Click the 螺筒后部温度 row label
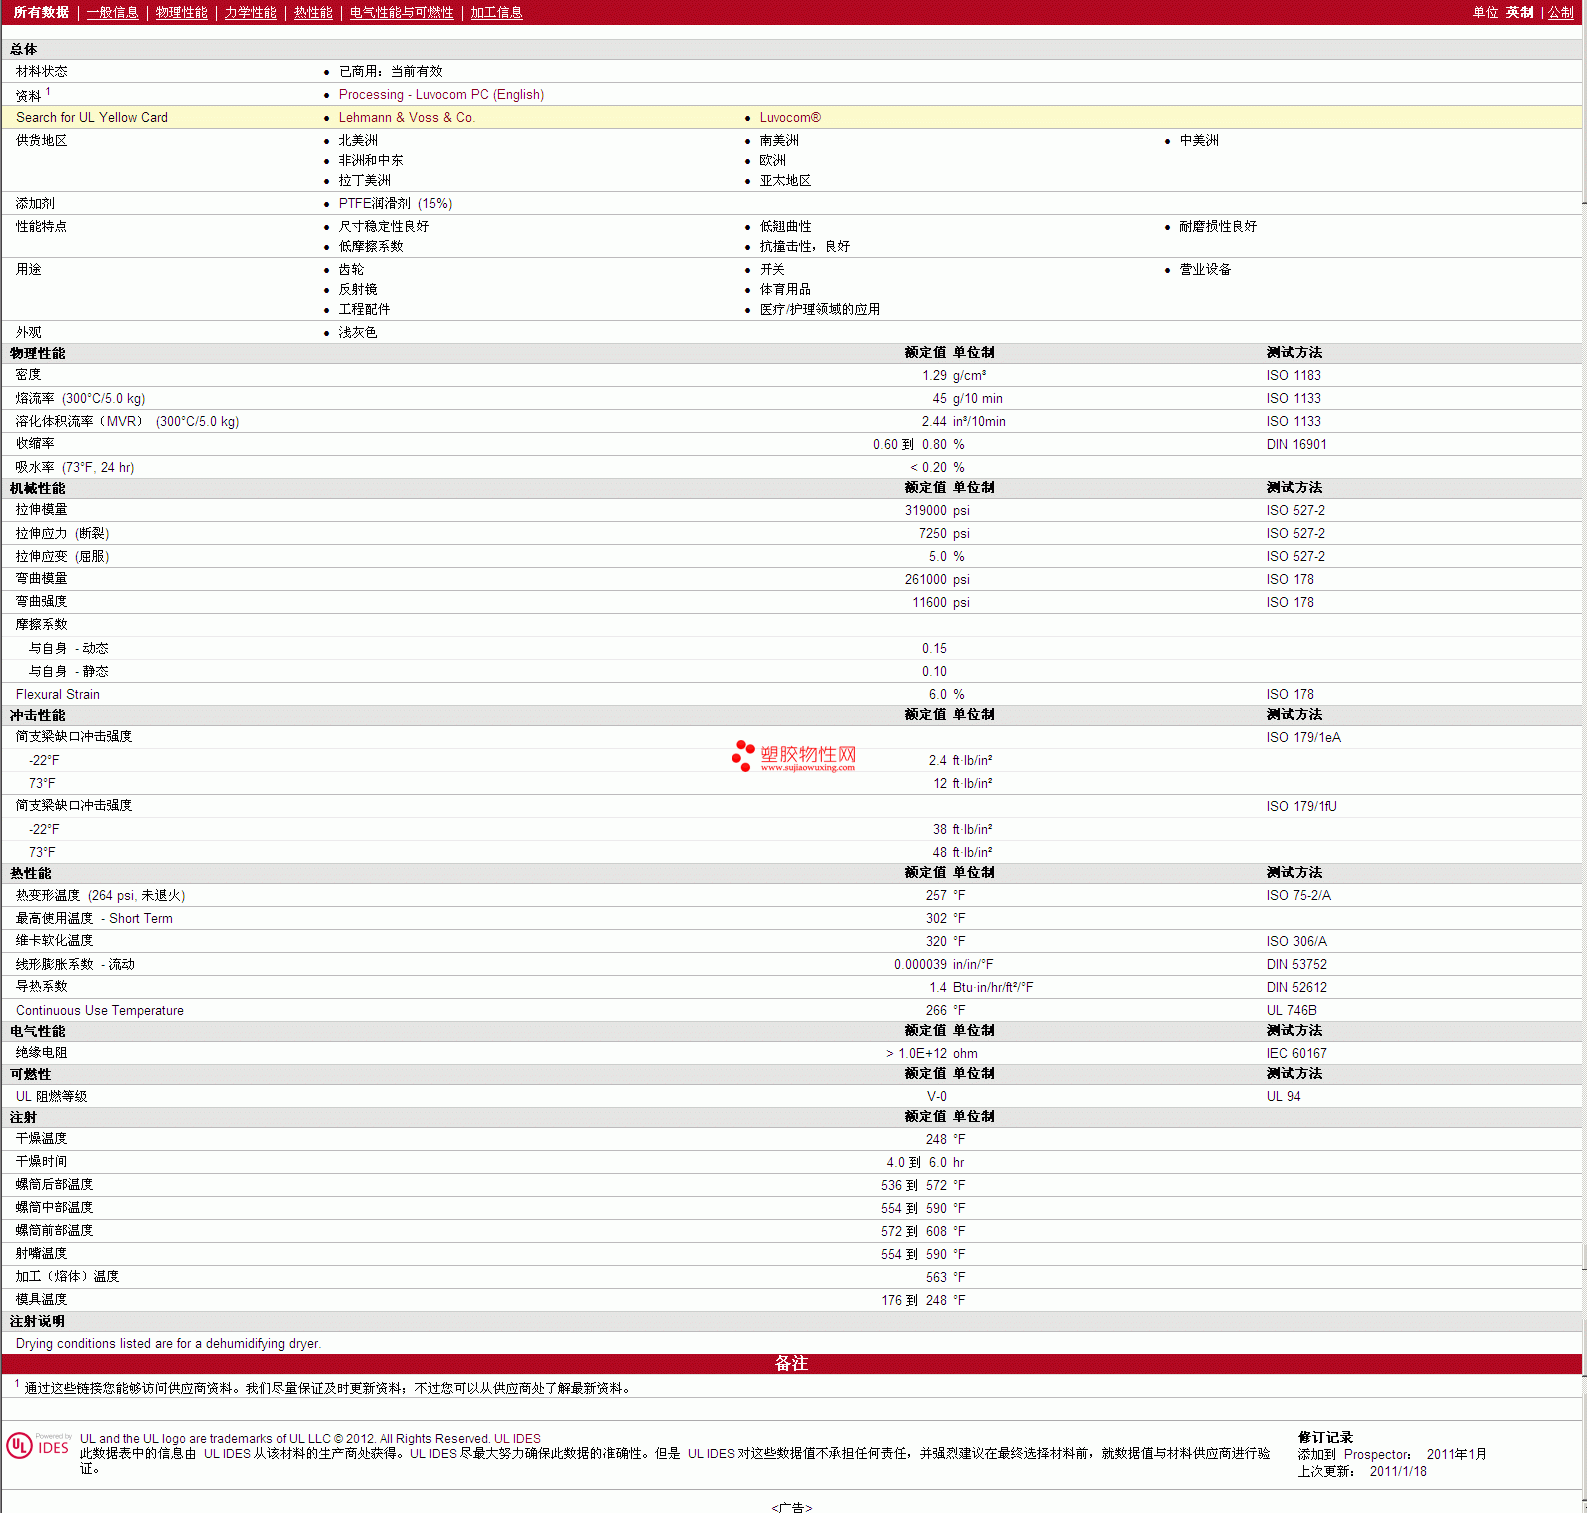 tap(54, 1185)
